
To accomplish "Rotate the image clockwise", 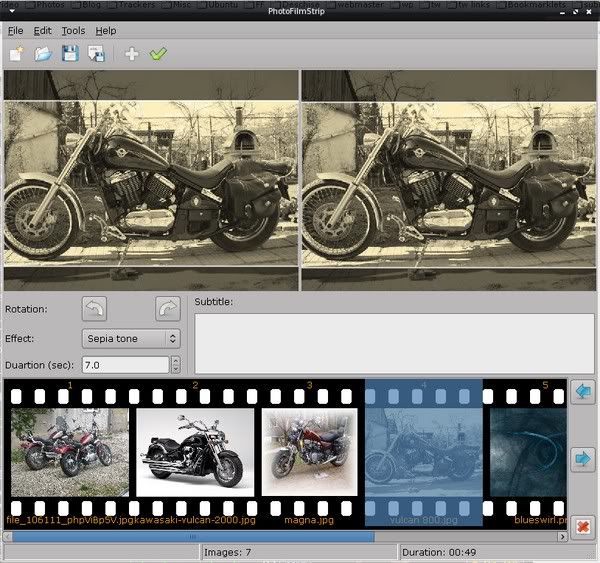I will [168, 308].
